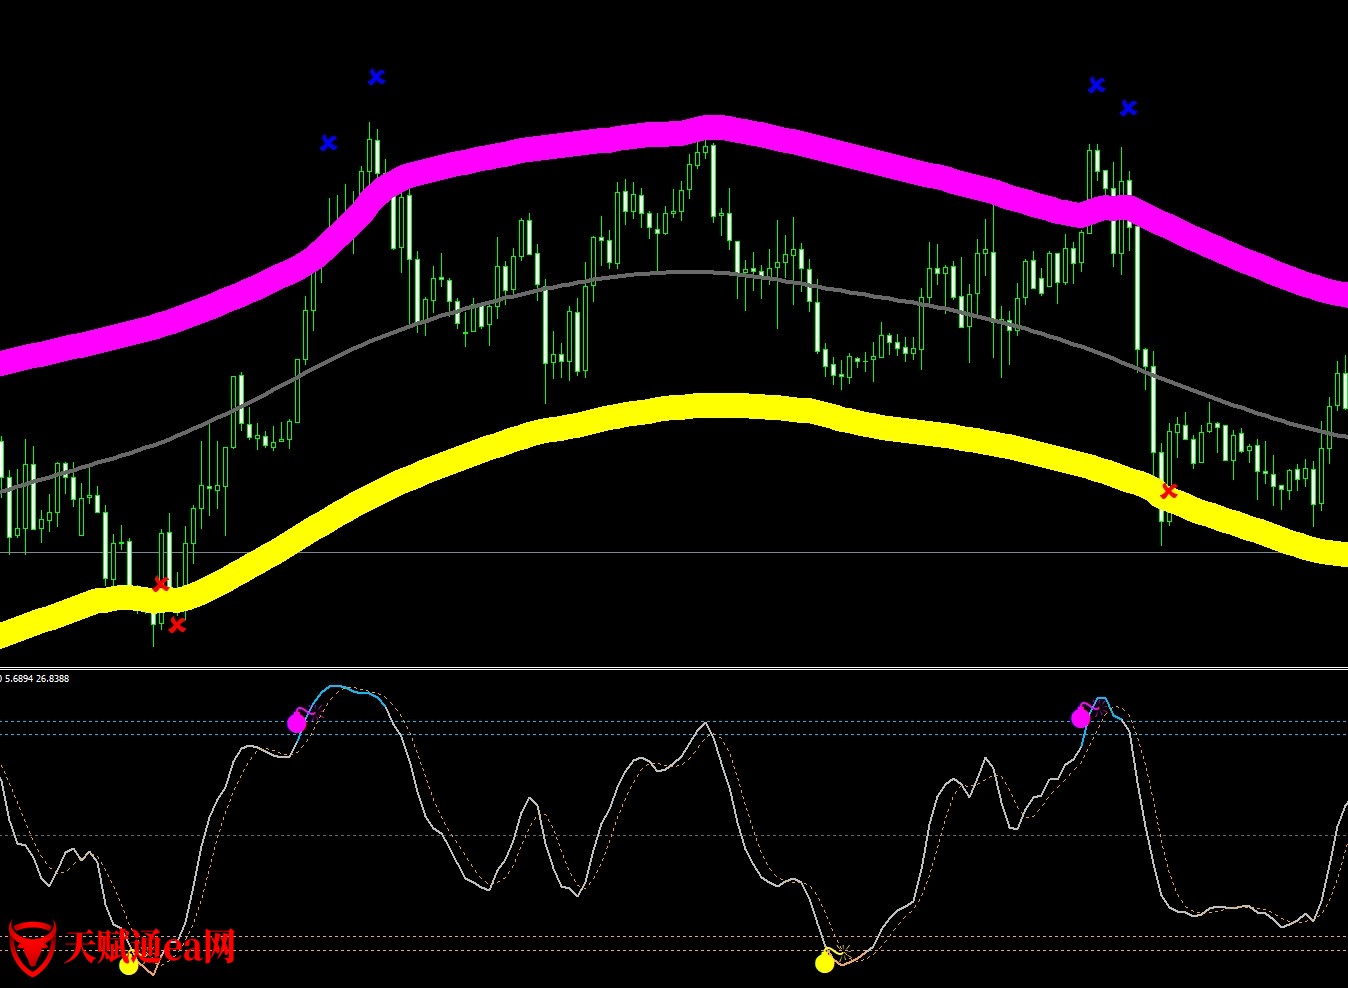Select the upper blue X marker on the right peak
Screen dimensions: 1348x988
coord(1096,85)
